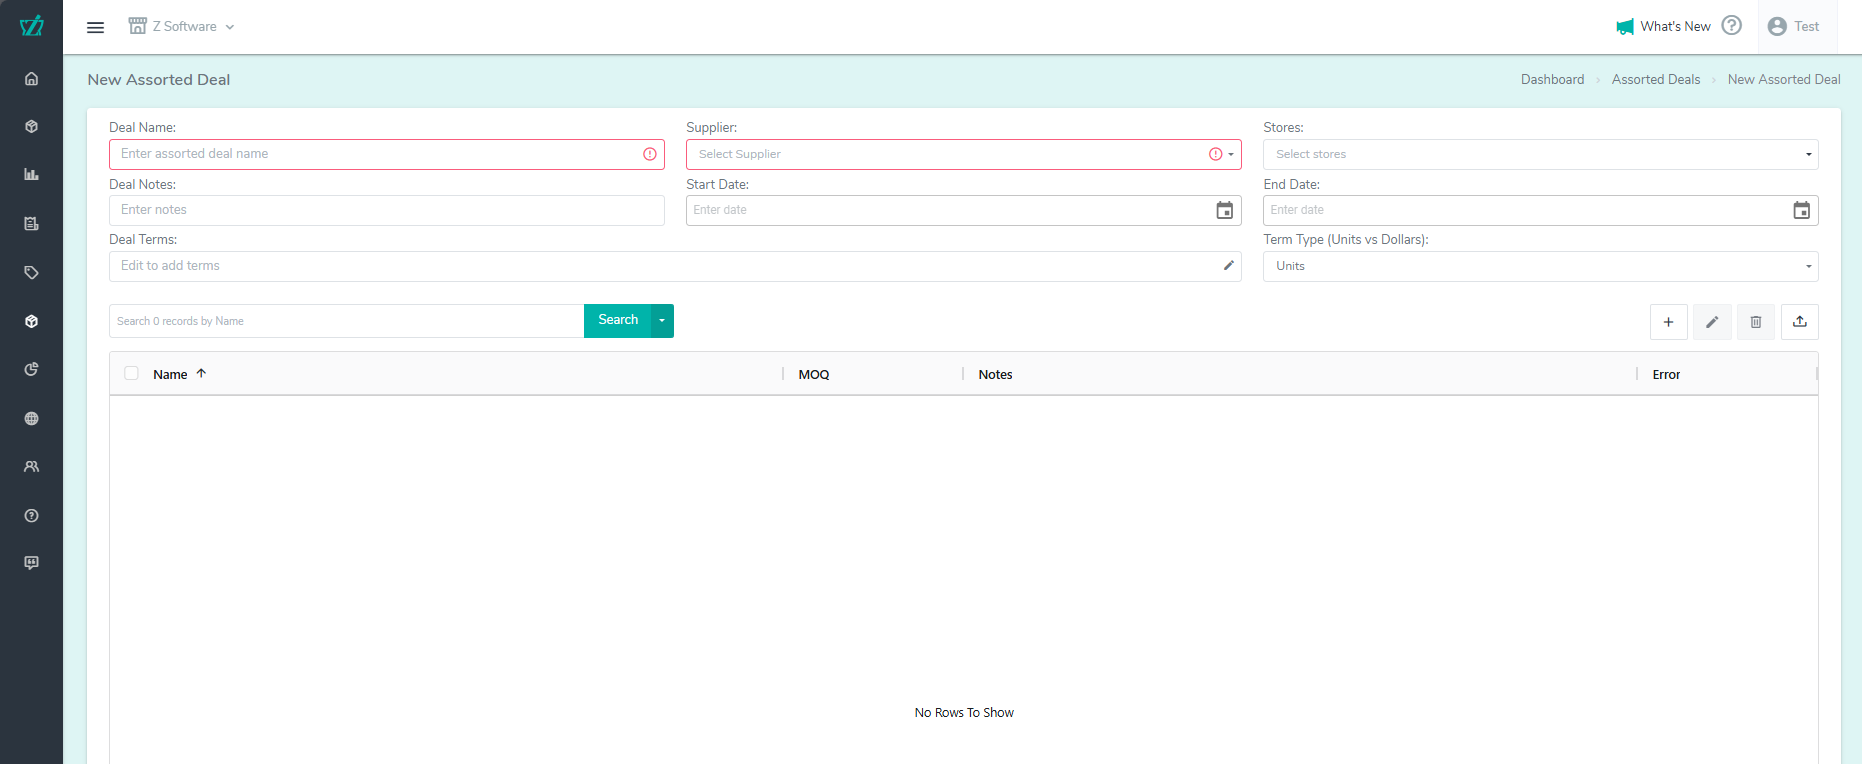Click the pencil icon in Deal Terms
This screenshot has width=1862, height=764.
tap(1228, 266)
